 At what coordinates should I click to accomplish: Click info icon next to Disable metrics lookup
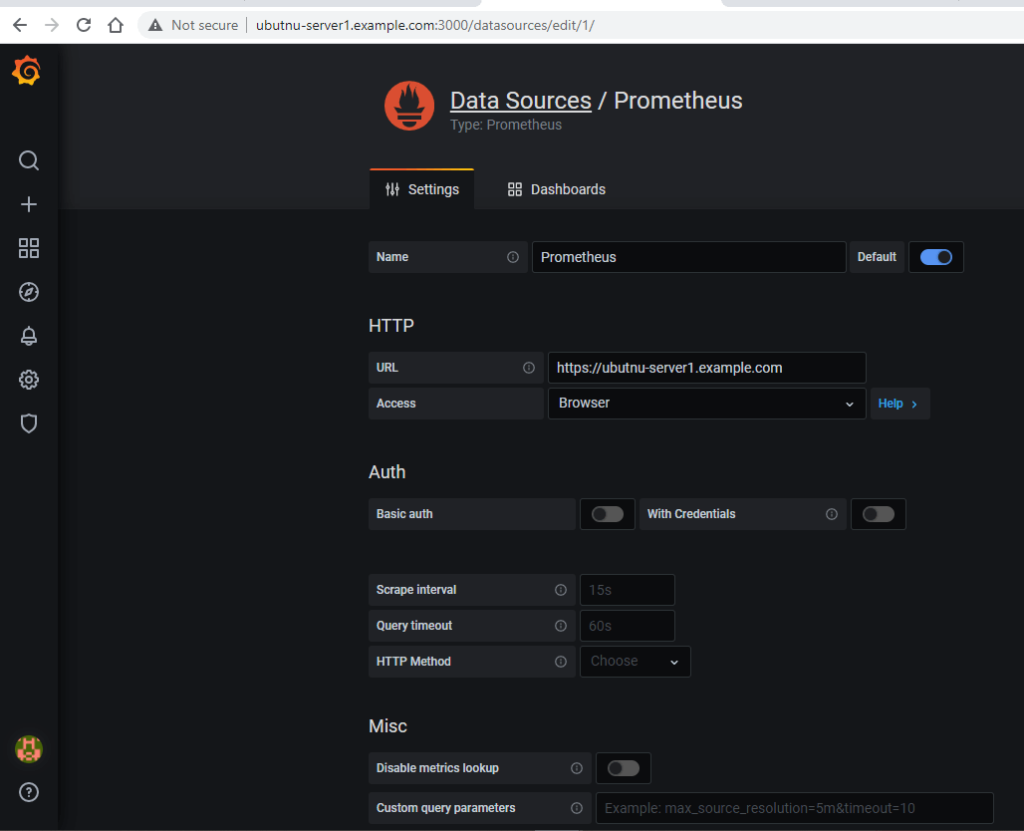tap(576, 768)
